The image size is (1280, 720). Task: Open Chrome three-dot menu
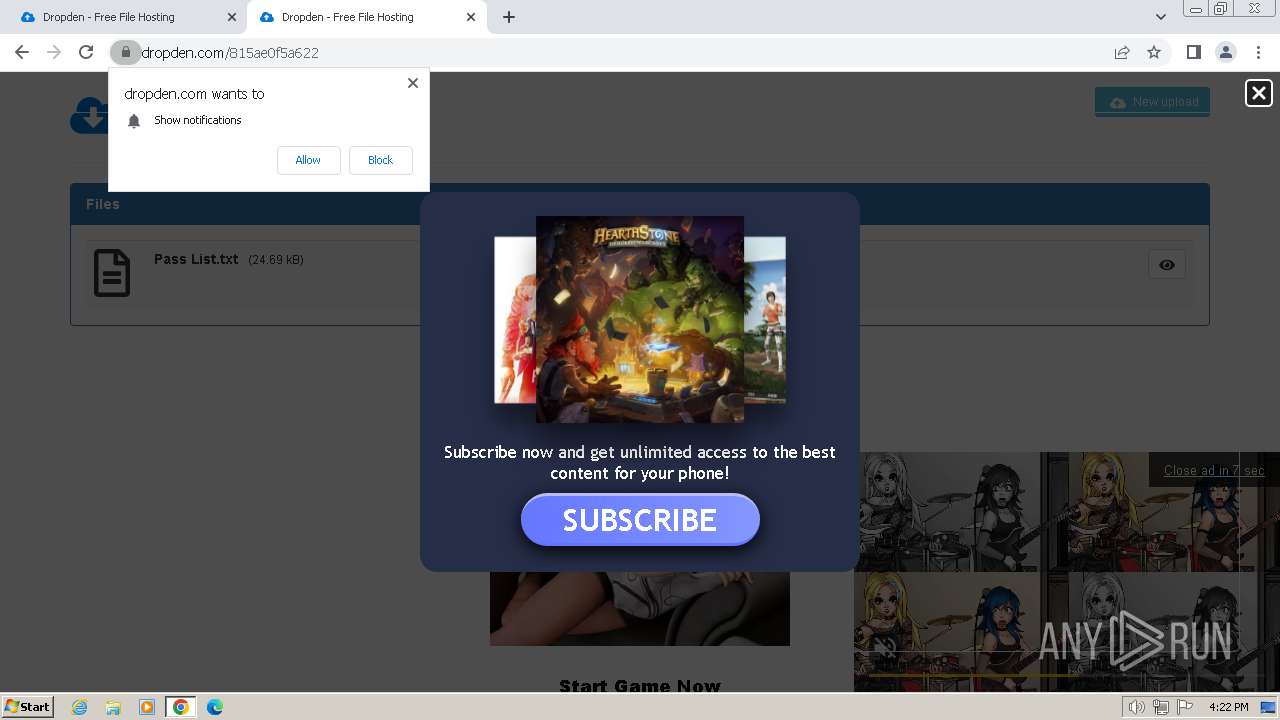[1258, 52]
